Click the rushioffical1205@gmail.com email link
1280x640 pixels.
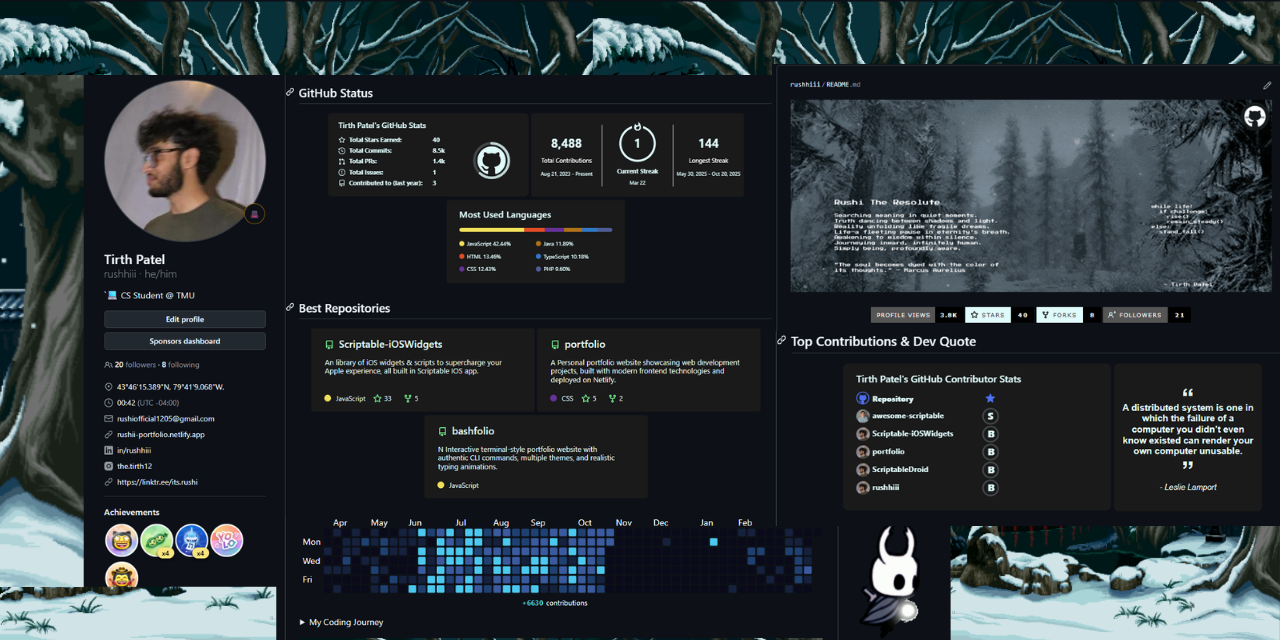coord(166,418)
